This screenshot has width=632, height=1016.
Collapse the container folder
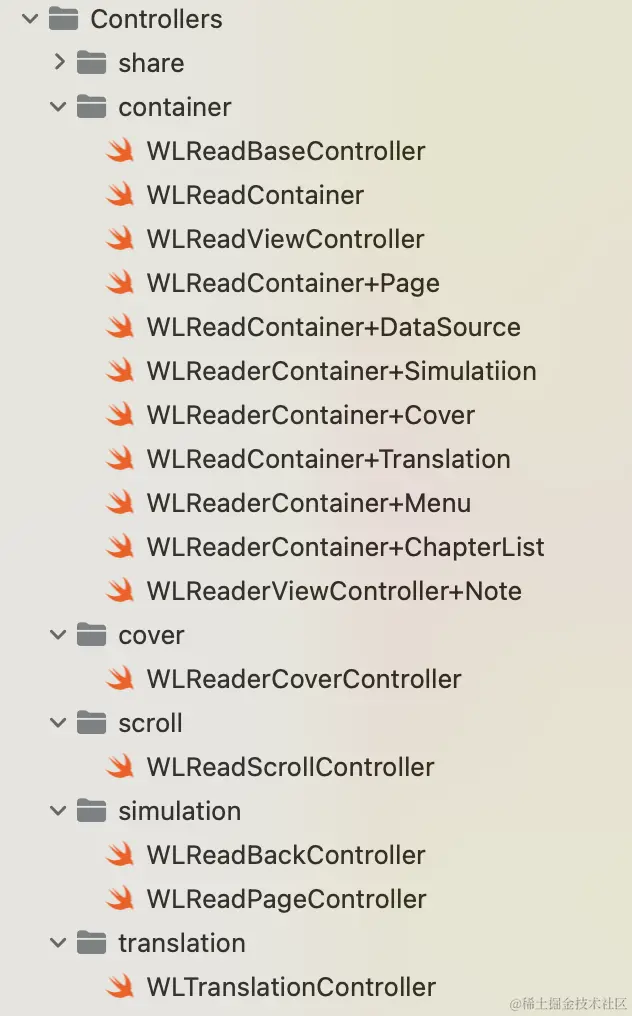click(x=58, y=107)
